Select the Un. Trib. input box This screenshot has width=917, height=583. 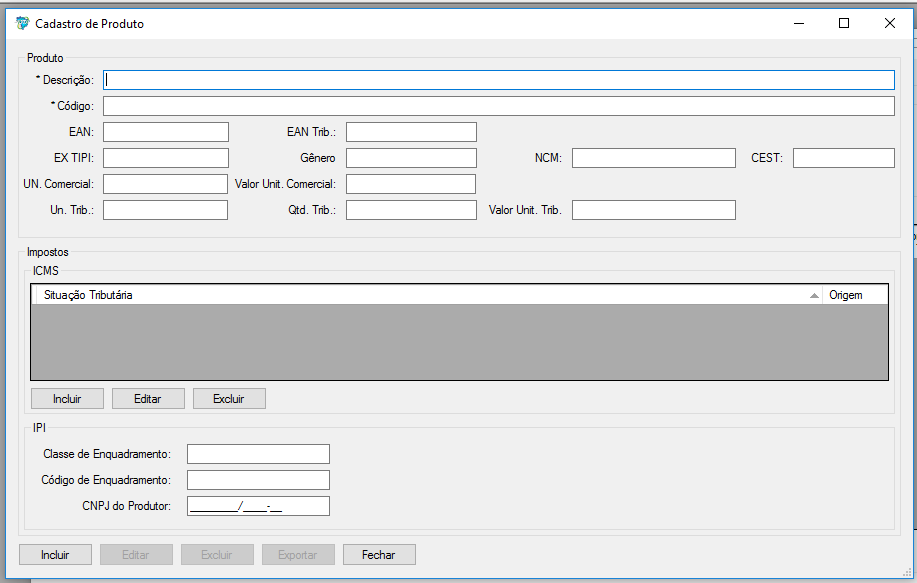pos(166,210)
